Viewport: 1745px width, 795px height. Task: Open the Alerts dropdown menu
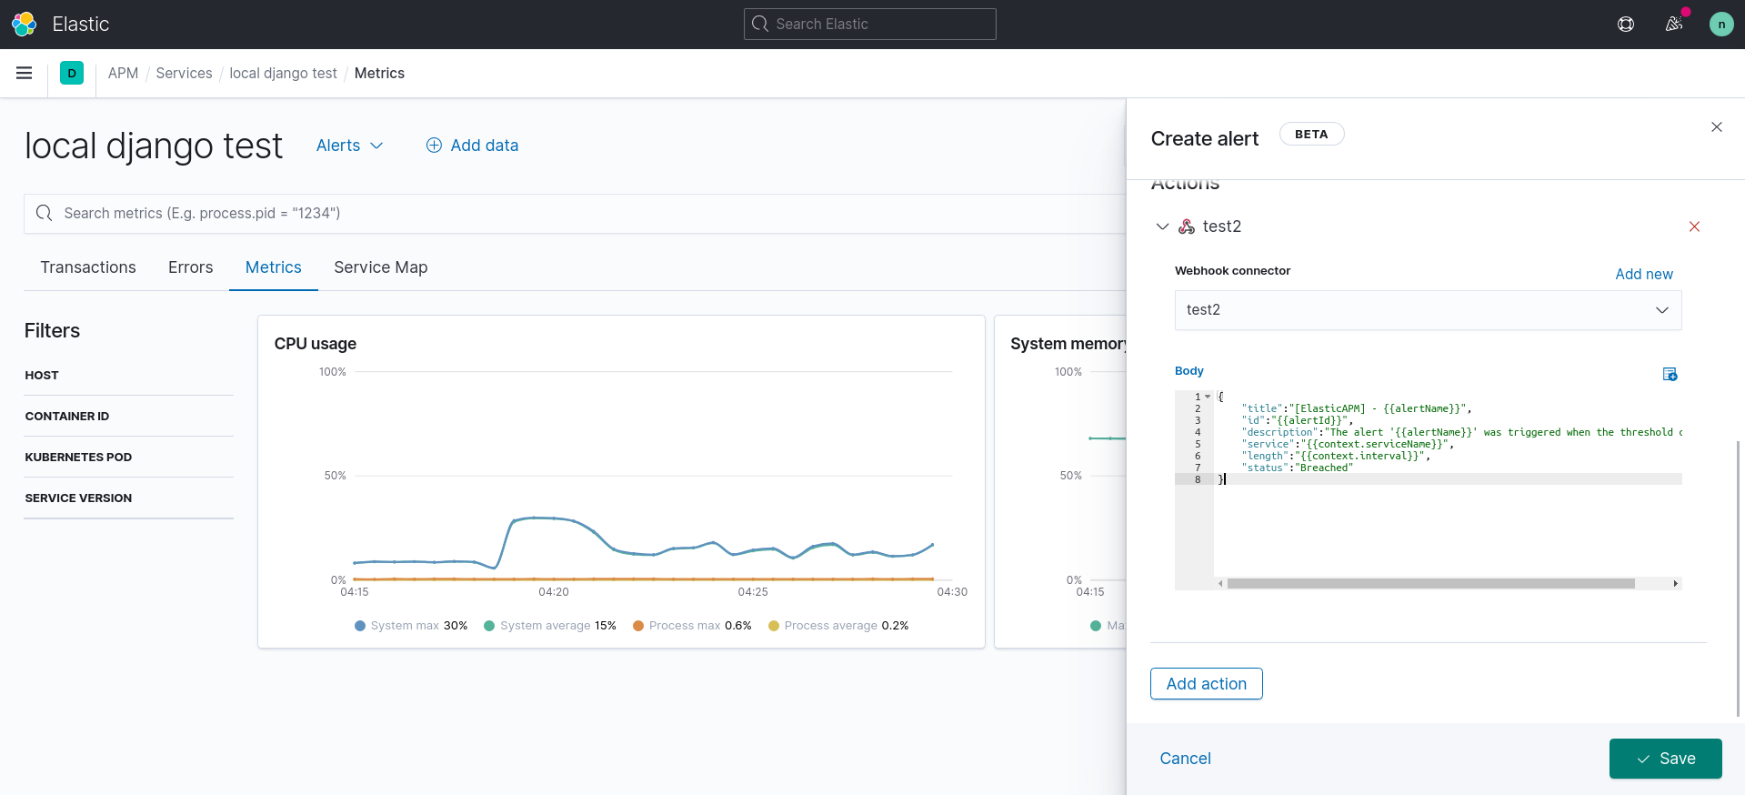coord(350,145)
